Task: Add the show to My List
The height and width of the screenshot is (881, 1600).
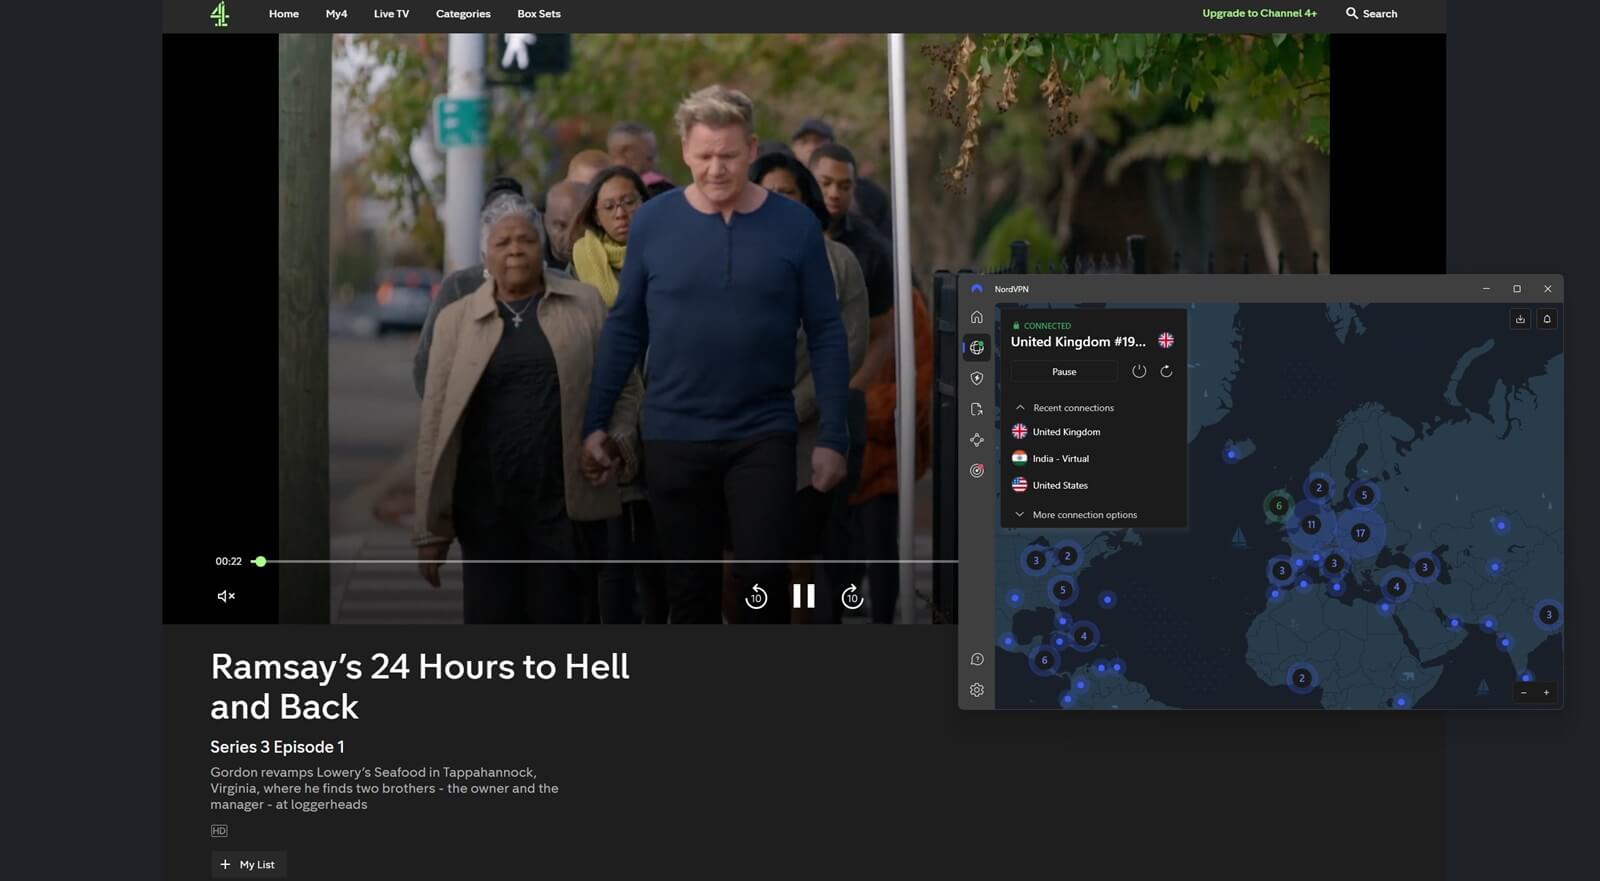Action: click(x=248, y=864)
